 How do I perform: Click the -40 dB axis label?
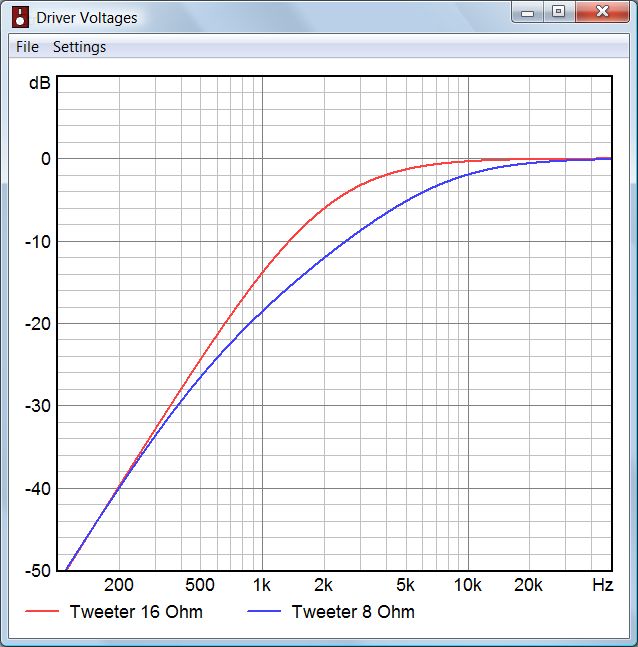coord(38,489)
